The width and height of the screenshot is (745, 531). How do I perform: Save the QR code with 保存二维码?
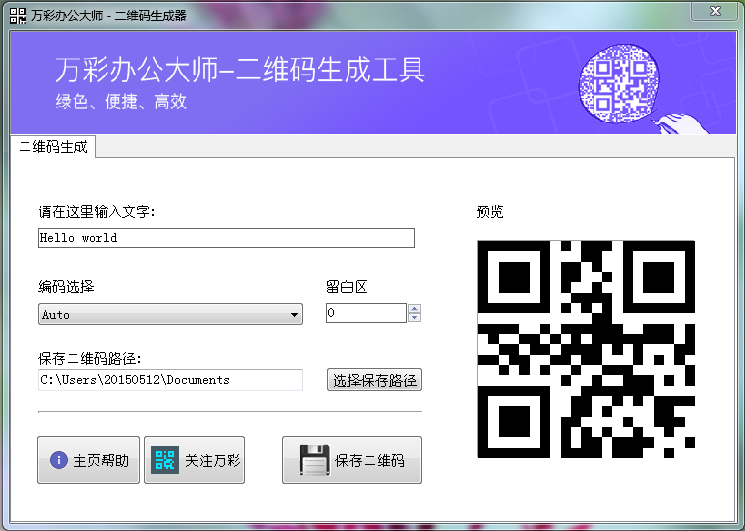tap(352, 460)
